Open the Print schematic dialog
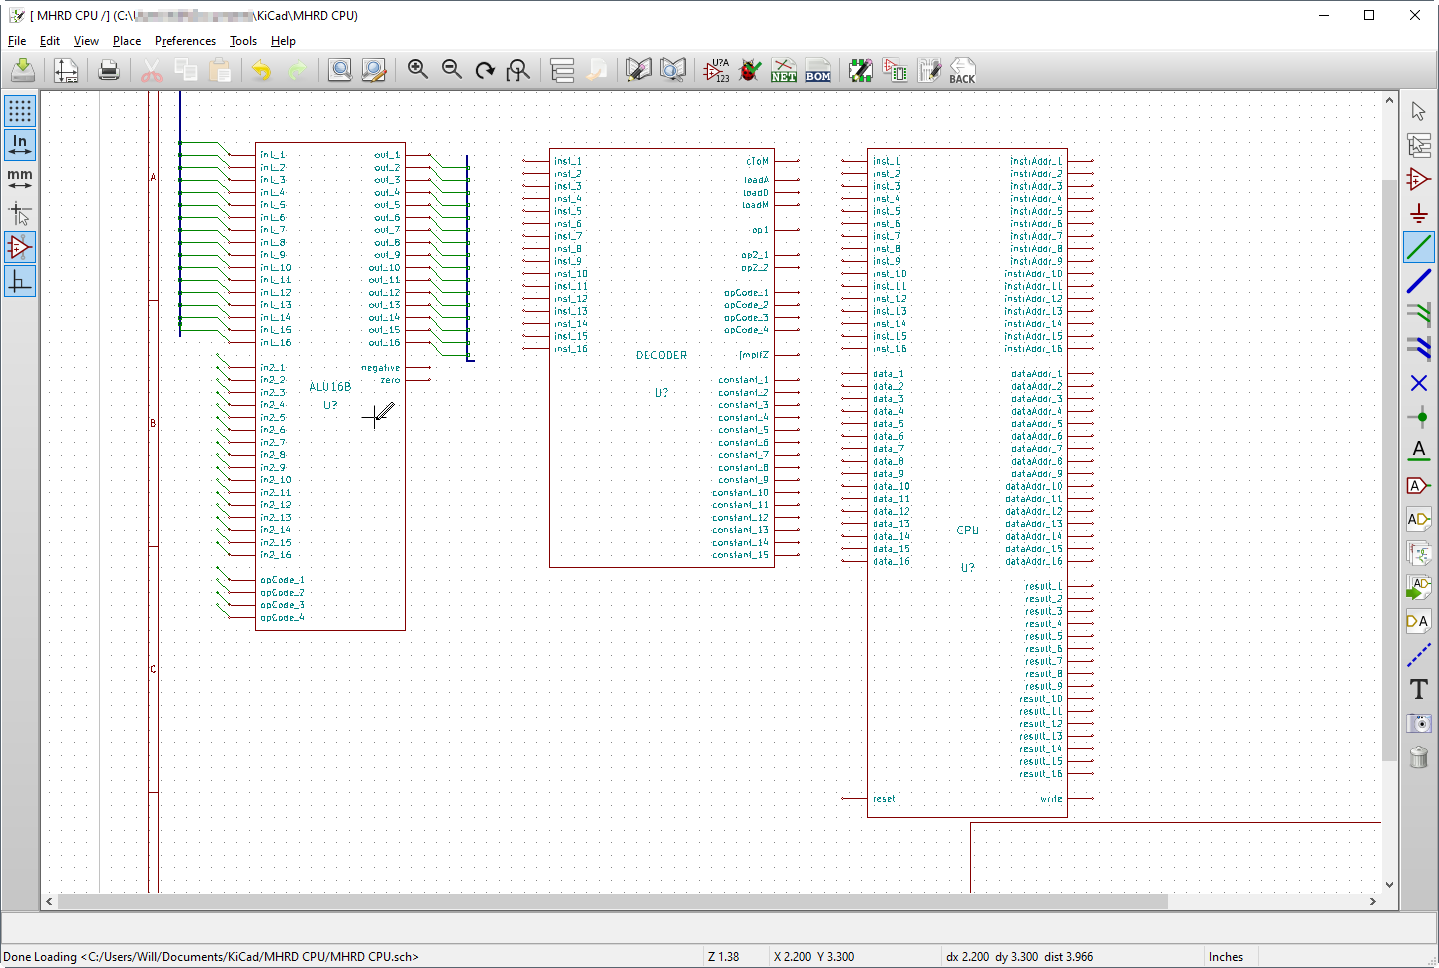 pos(109,70)
